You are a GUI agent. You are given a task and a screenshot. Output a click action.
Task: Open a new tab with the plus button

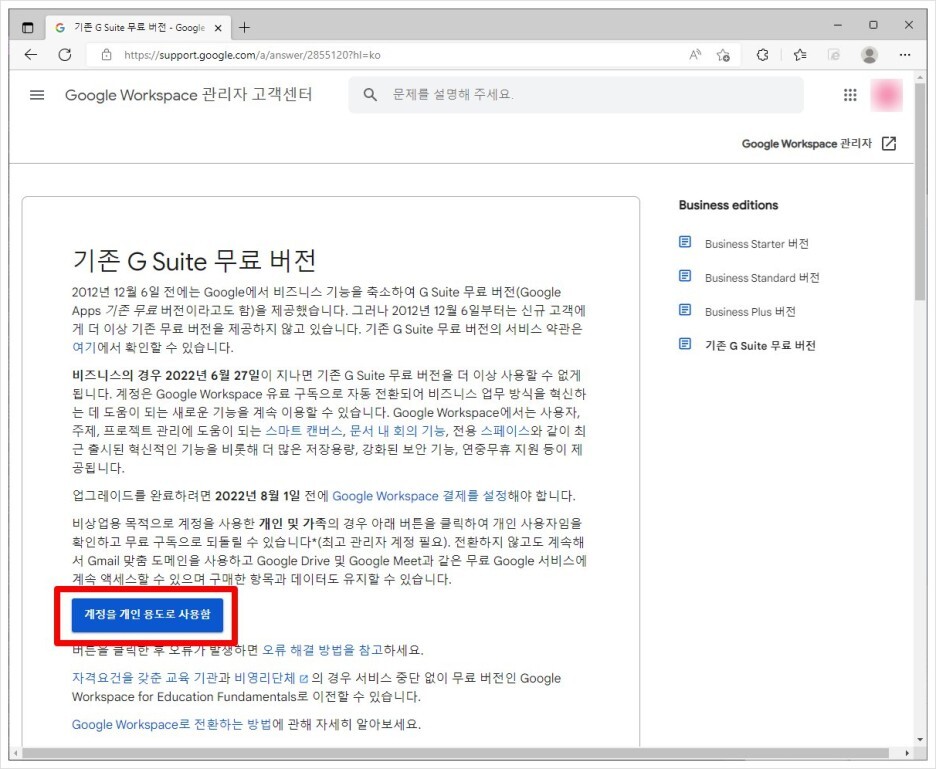coord(244,27)
